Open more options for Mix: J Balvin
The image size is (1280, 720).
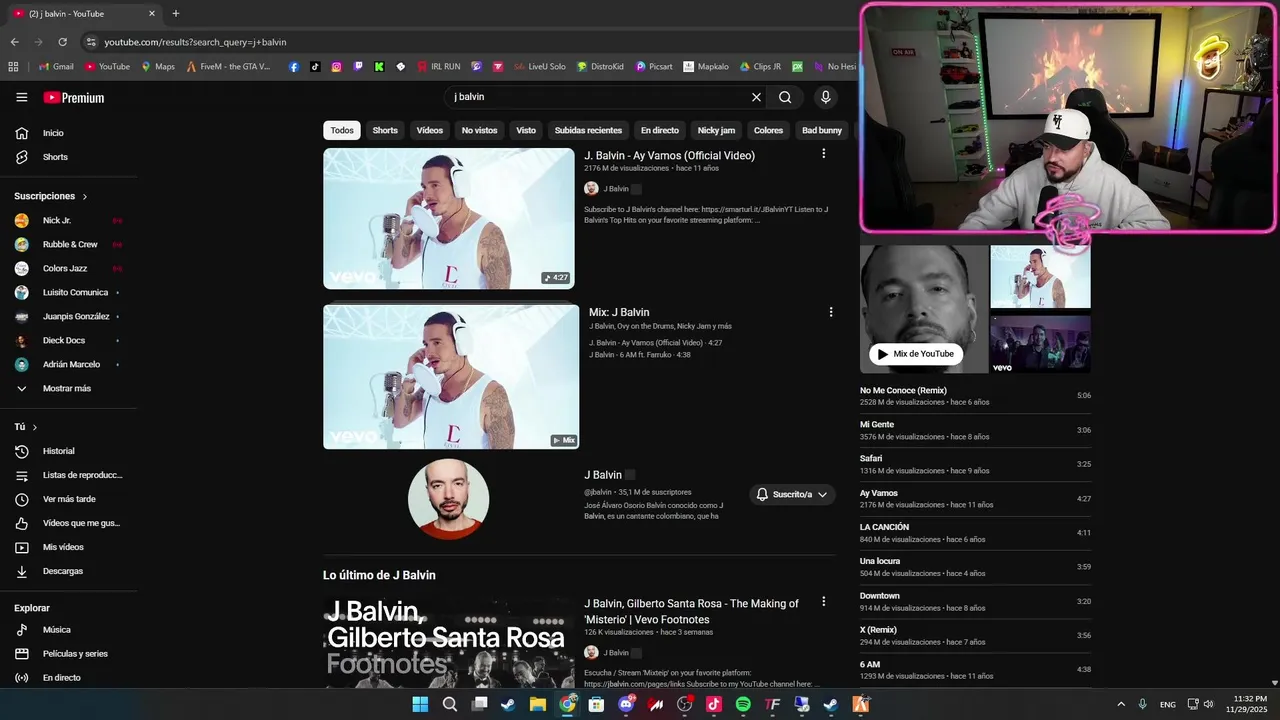[830, 312]
